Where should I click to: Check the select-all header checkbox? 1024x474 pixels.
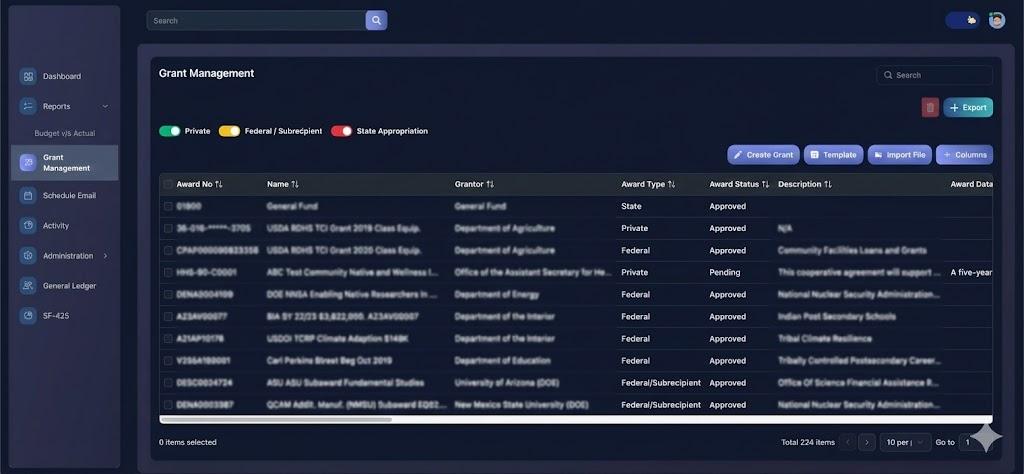tap(168, 184)
